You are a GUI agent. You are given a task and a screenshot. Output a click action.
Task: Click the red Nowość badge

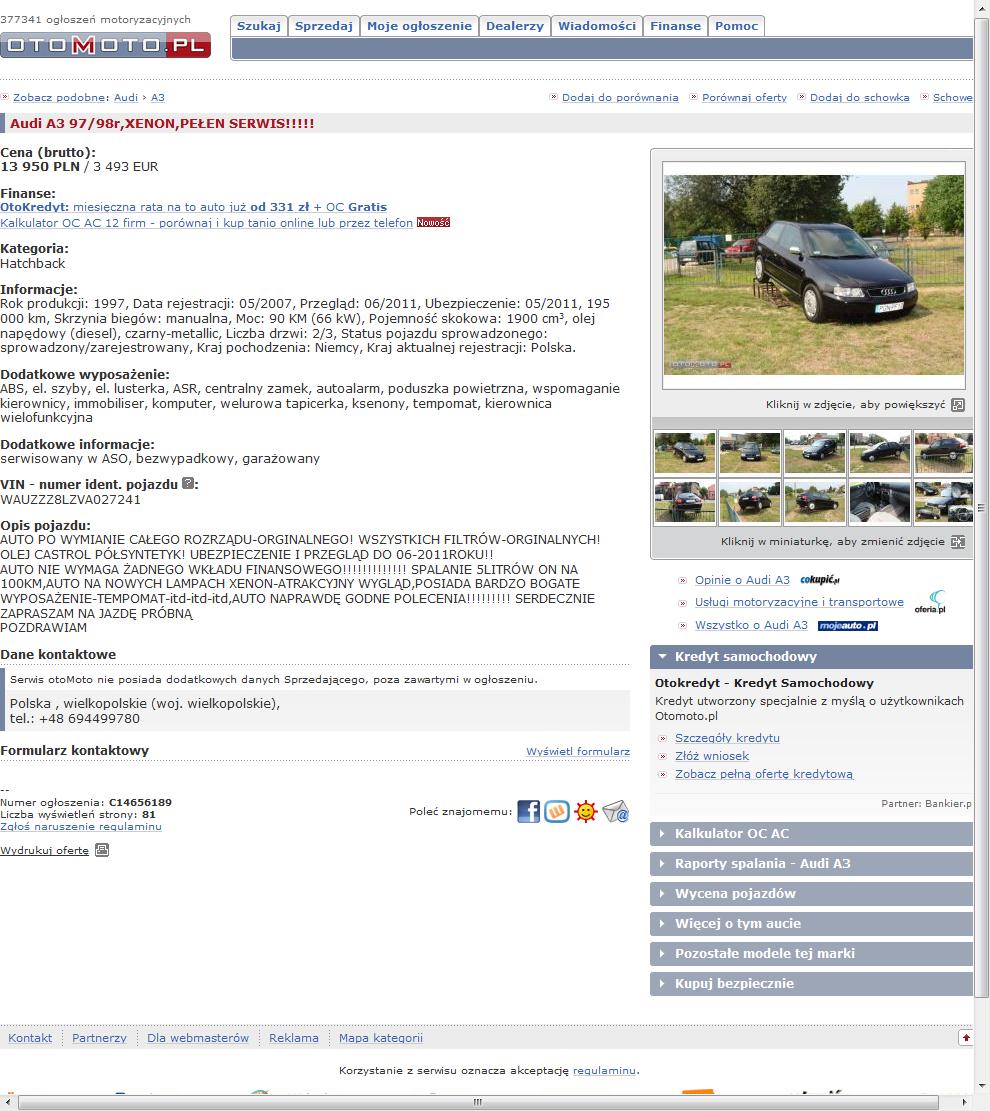click(x=433, y=222)
